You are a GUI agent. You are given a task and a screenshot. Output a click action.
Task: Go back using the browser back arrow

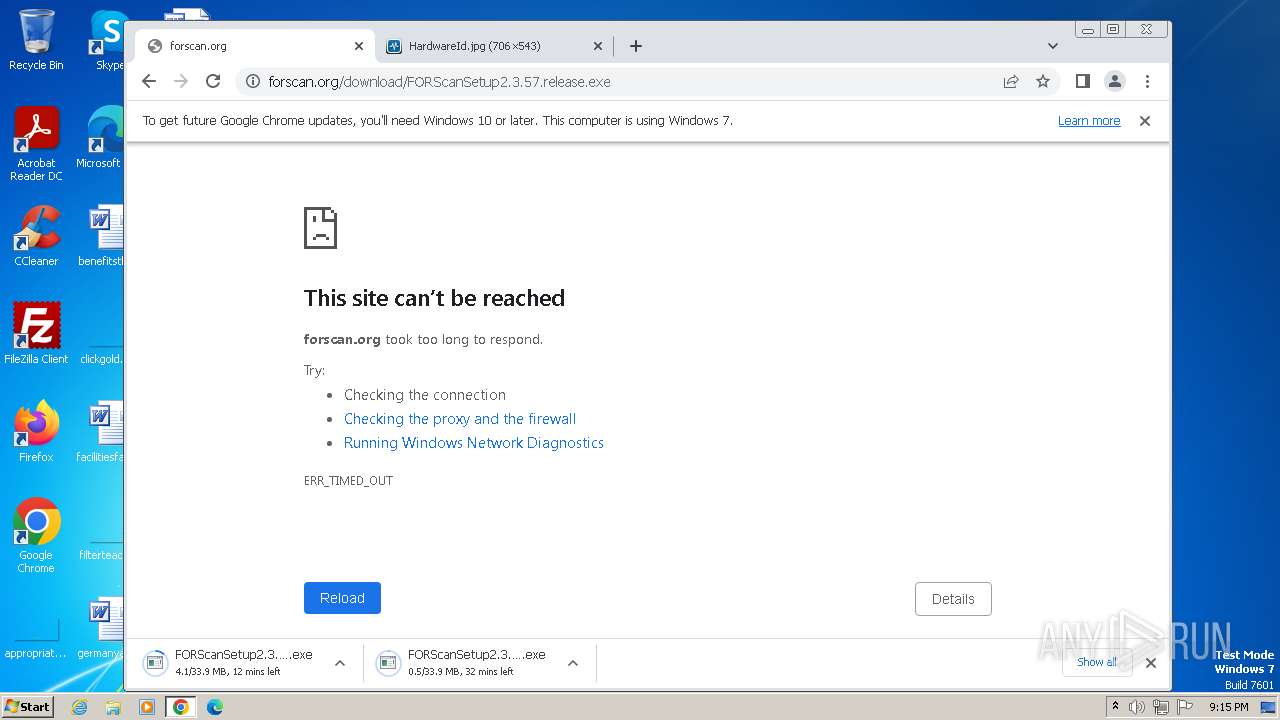(149, 81)
